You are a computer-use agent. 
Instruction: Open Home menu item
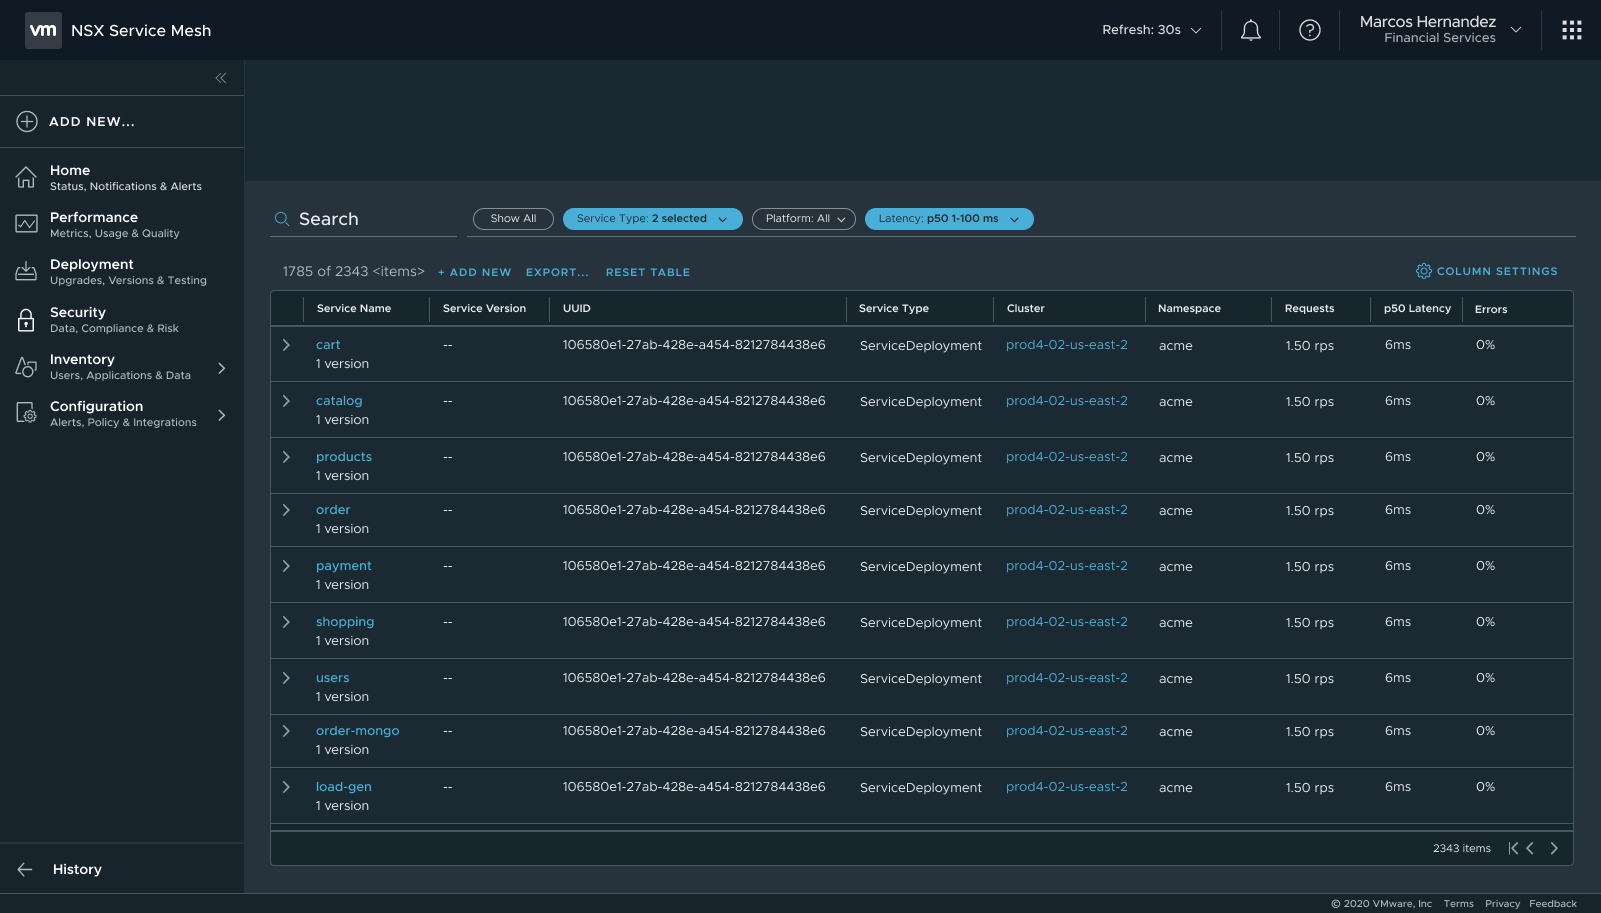(122, 177)
